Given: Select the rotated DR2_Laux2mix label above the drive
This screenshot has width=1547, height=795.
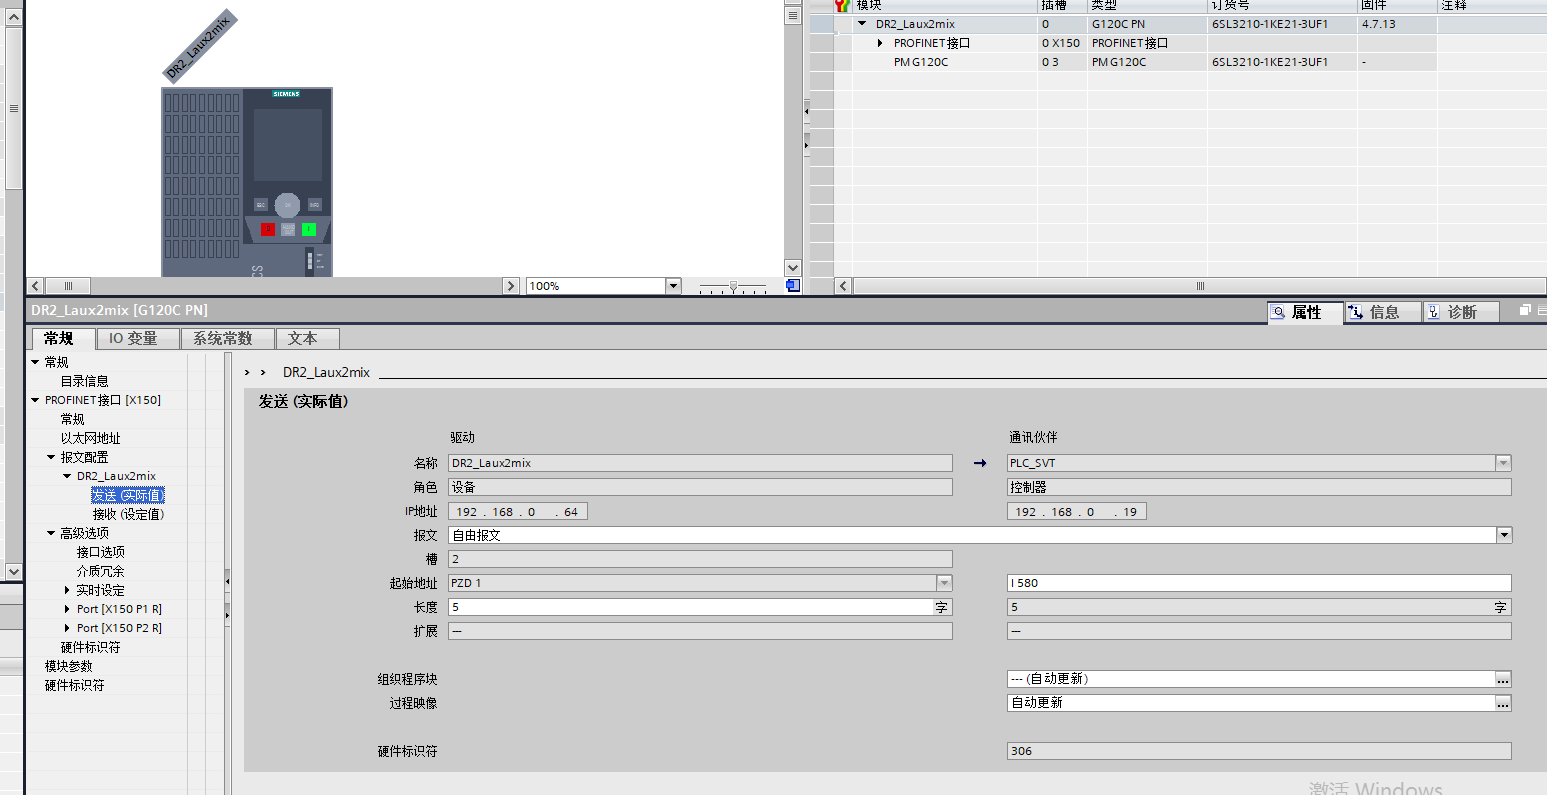Looking at the screenshot, I should pyautogui.click(x=200, y=46).
